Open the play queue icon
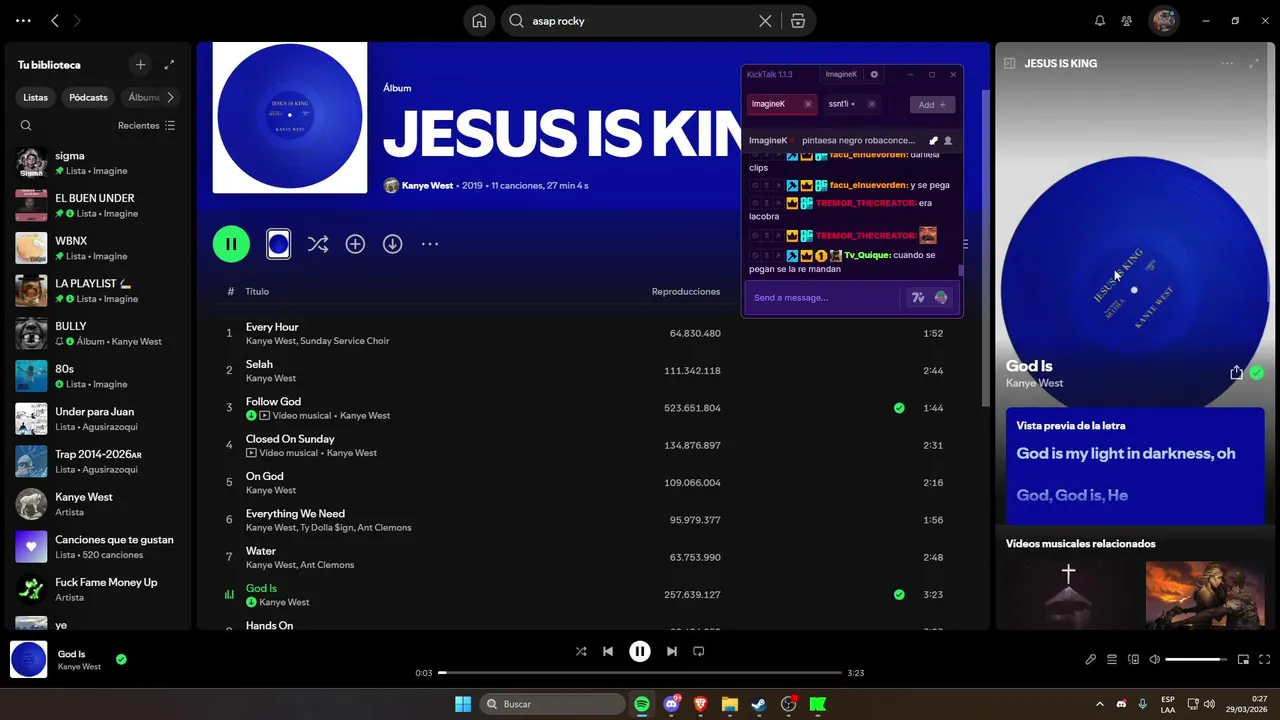Screen dimensions: 1280x720 click(x=1112, y=660)
